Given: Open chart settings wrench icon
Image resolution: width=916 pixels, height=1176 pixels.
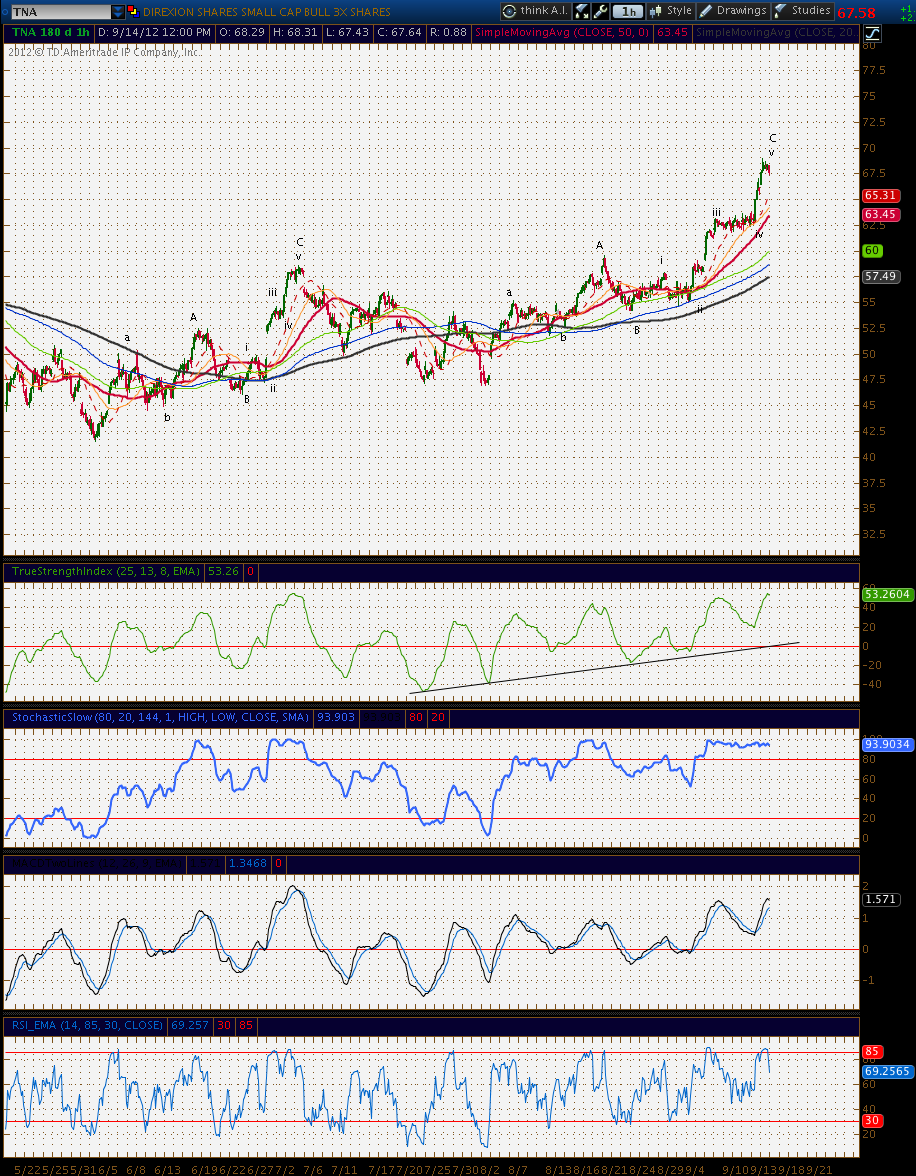Looking at the screenshot, I should (600, 11).
